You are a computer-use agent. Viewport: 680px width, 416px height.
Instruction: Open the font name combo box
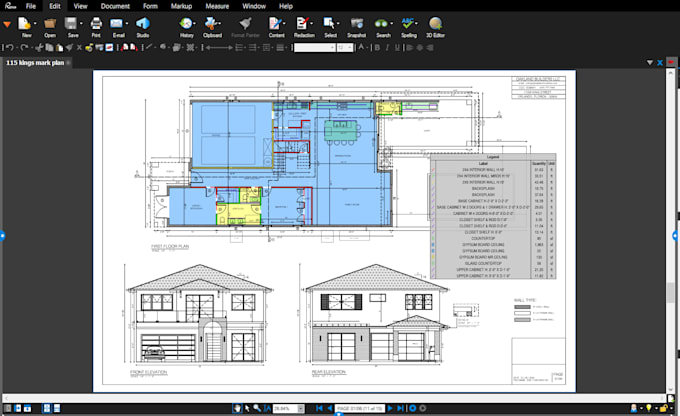coord(314,48)
